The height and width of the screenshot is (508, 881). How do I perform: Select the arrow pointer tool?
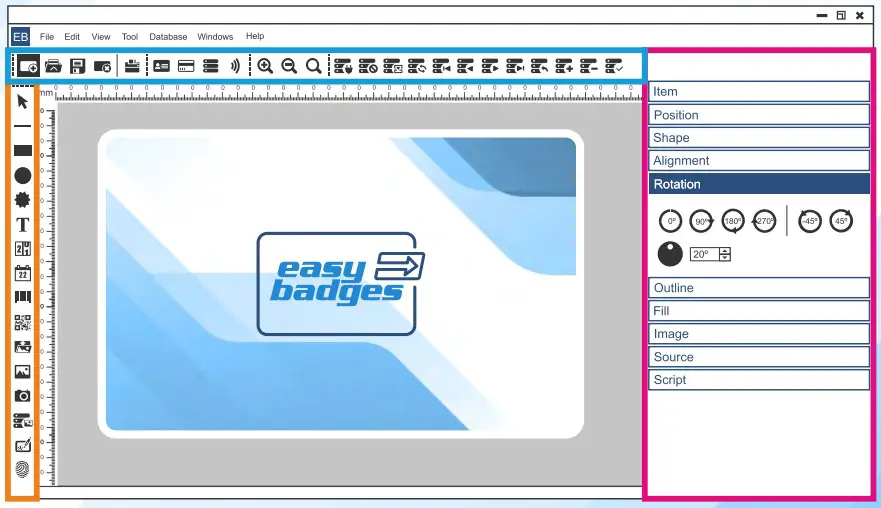22,102
